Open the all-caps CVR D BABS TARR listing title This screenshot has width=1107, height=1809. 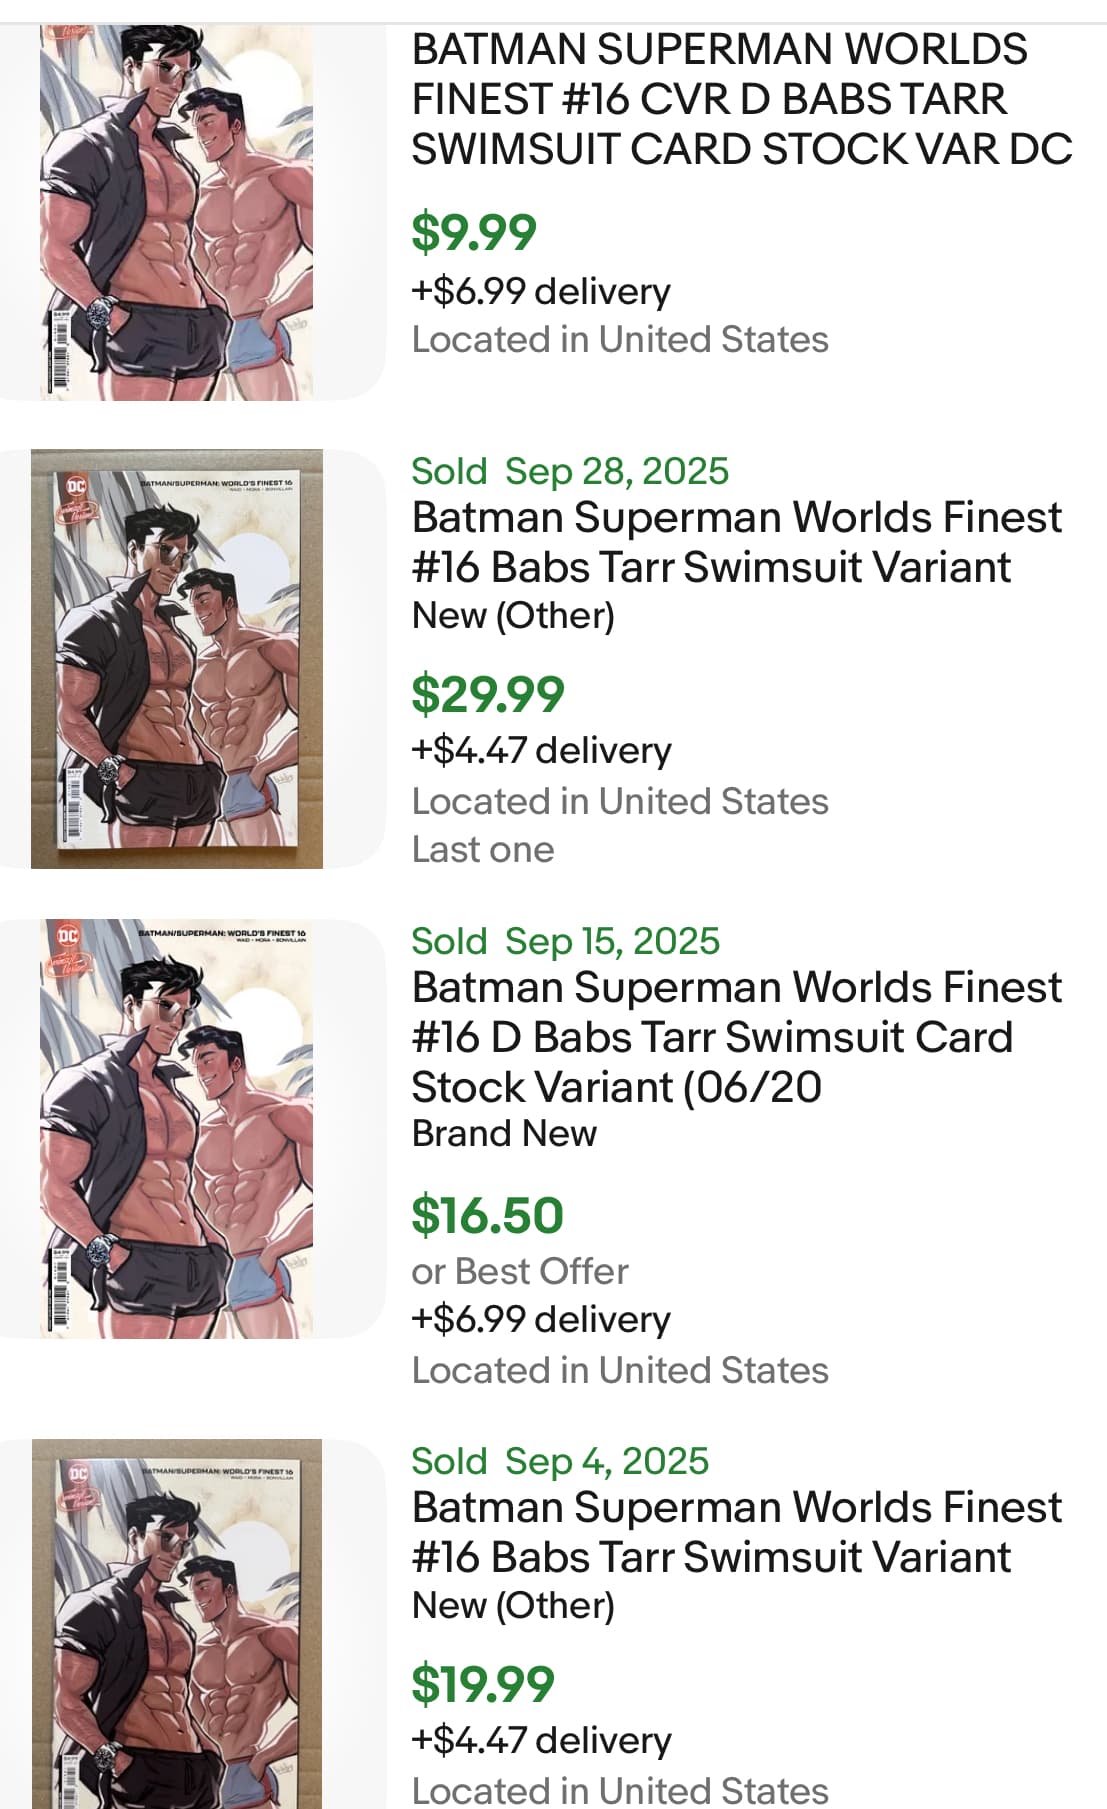point(741,99)
